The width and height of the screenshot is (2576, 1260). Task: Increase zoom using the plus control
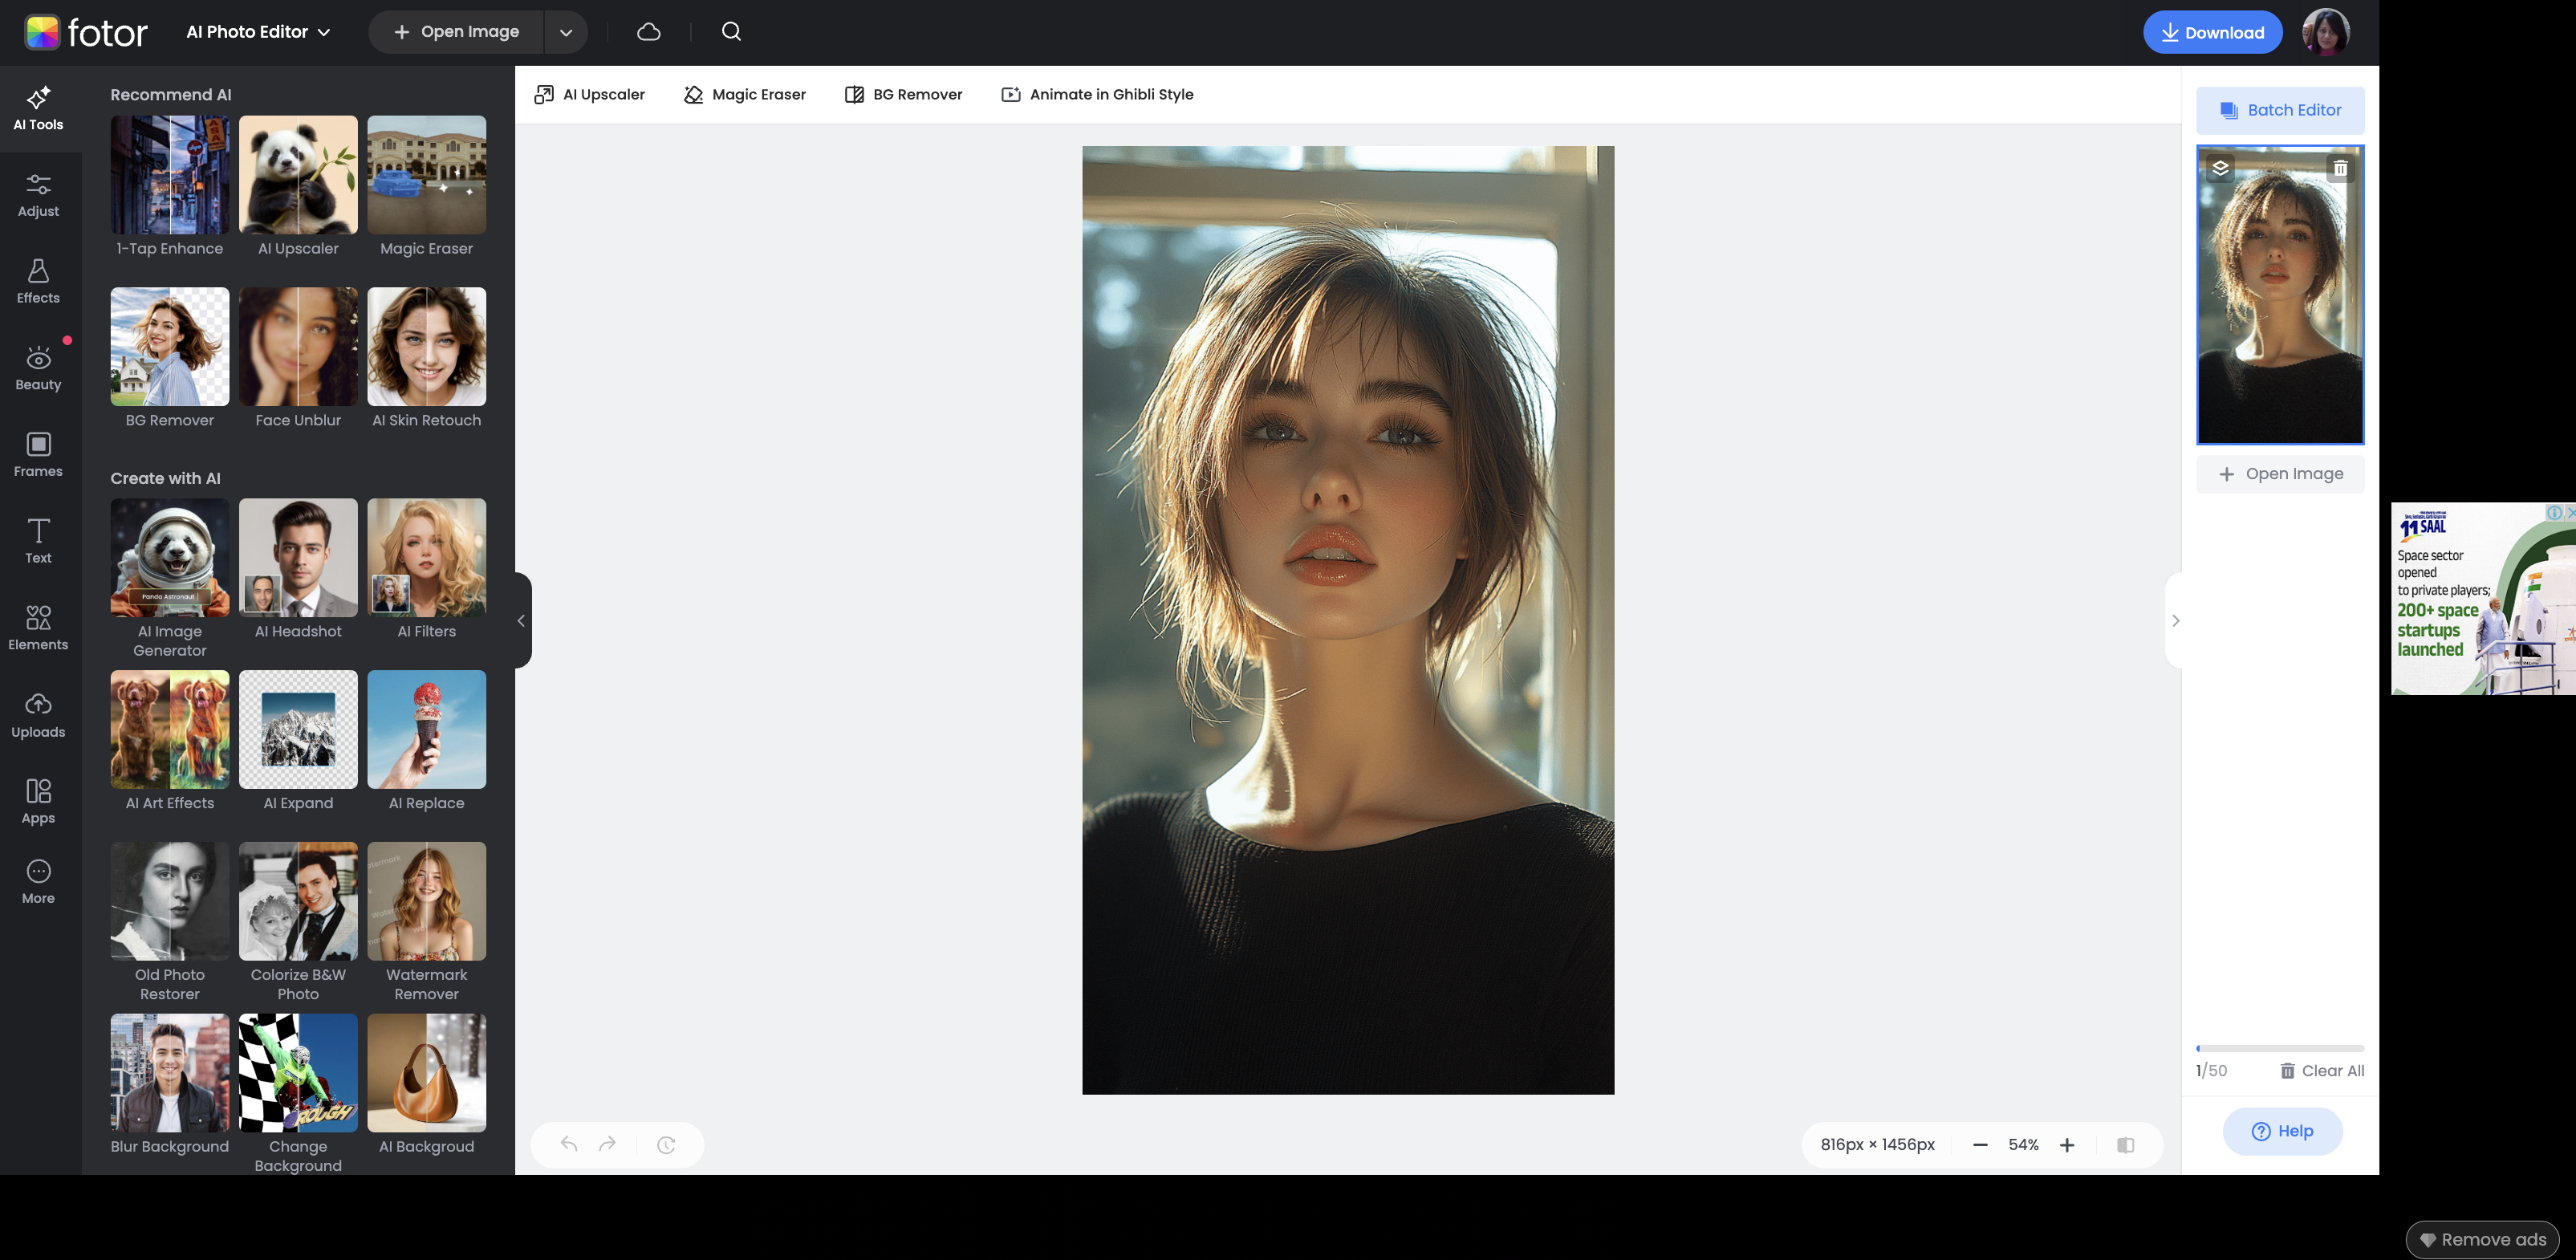(2067, 1144)
